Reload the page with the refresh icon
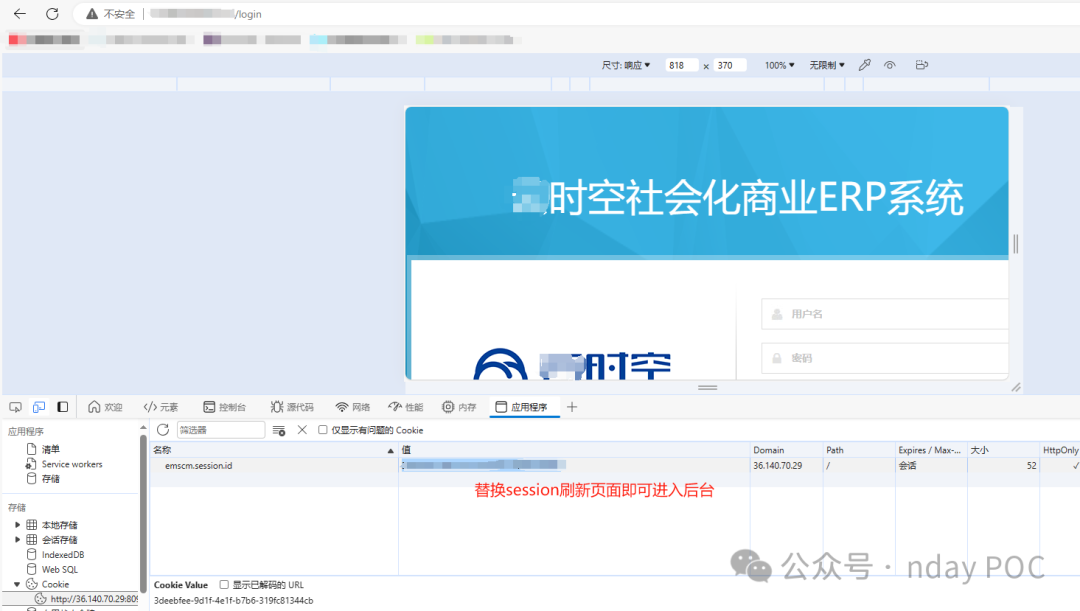Image resolution: width=1080 pixels, height=611 pixels. tap(52, 14)
